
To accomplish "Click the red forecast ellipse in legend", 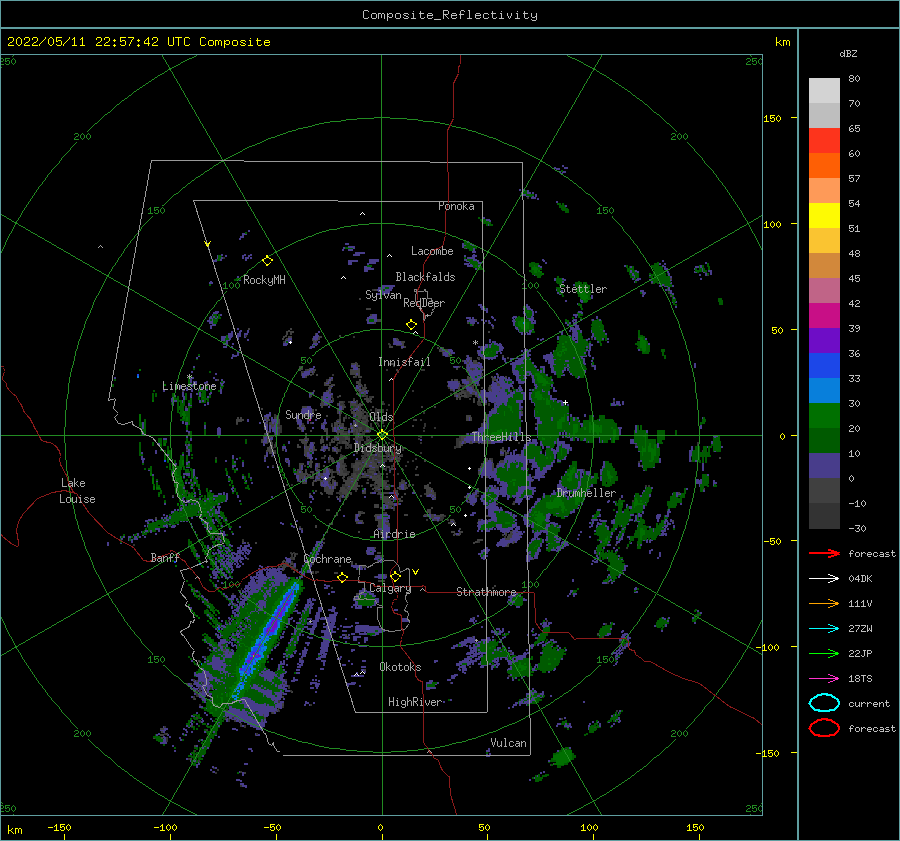I will tap(824, 728).
